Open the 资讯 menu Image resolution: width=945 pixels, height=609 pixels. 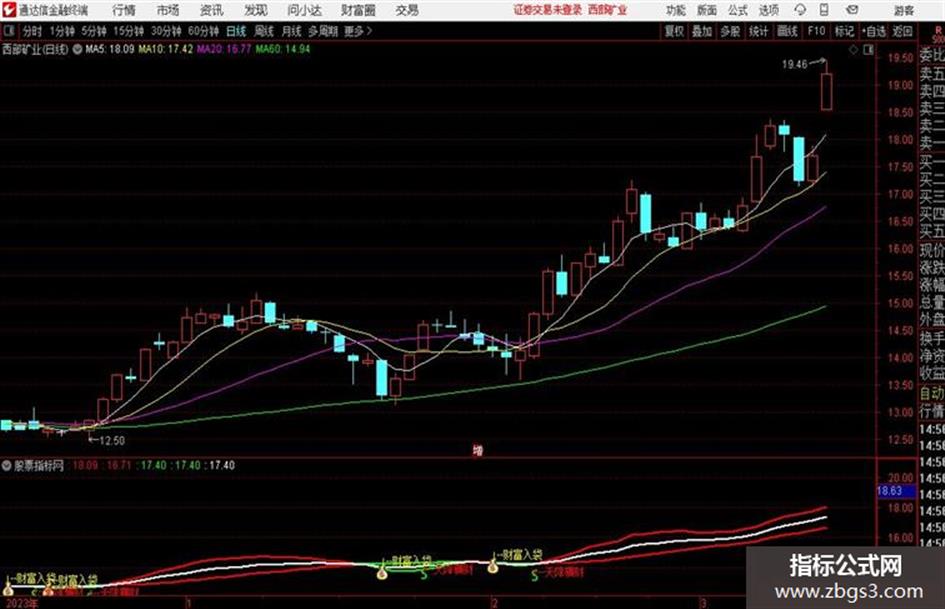point(211,10)
